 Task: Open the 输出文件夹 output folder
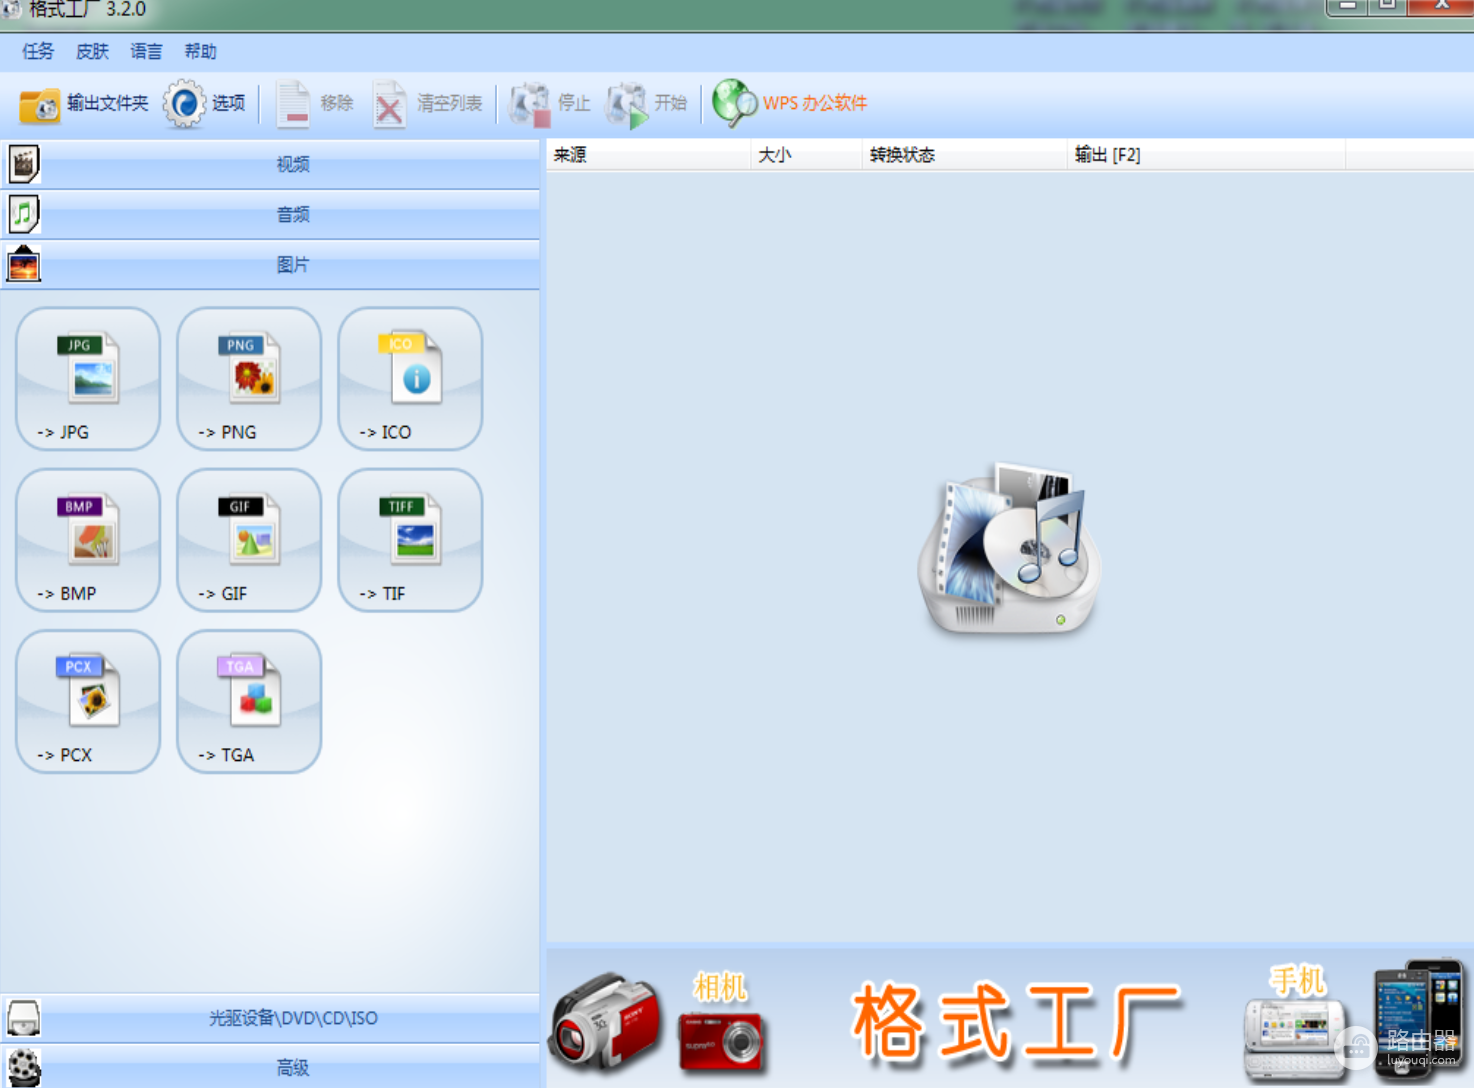click(84, 103)
